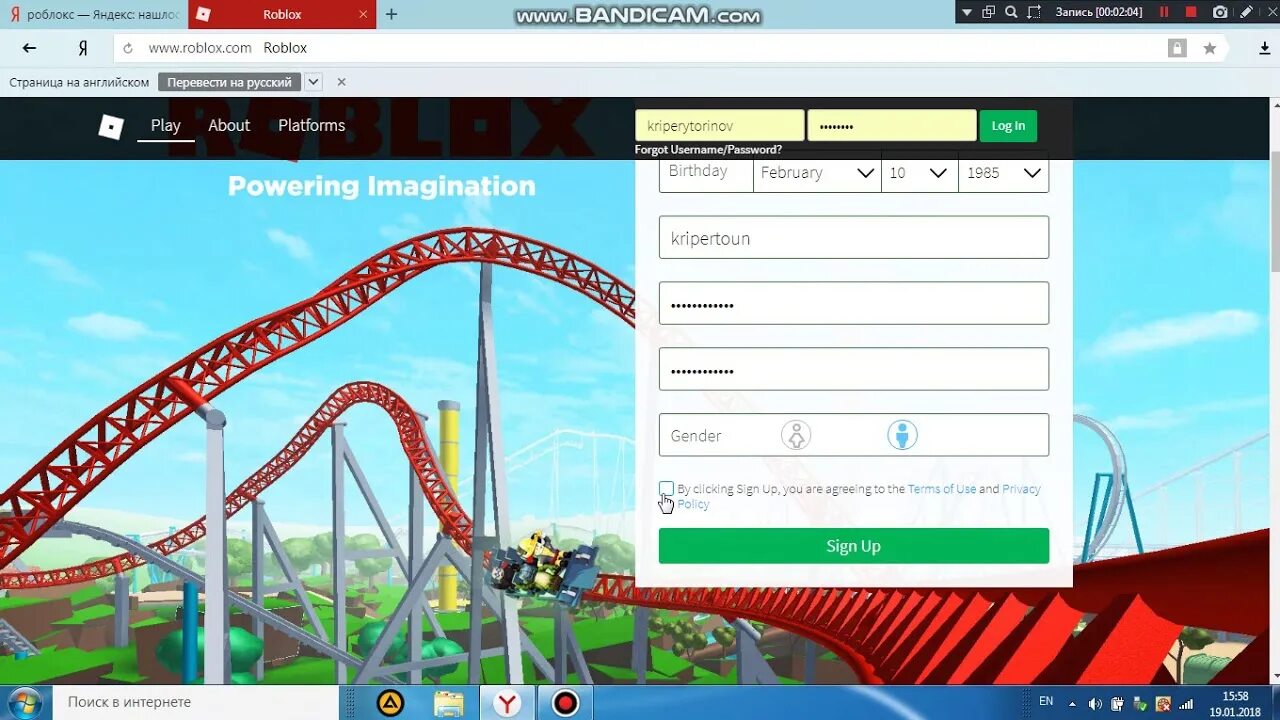Open the Bandicam taskbar icon

565,703
